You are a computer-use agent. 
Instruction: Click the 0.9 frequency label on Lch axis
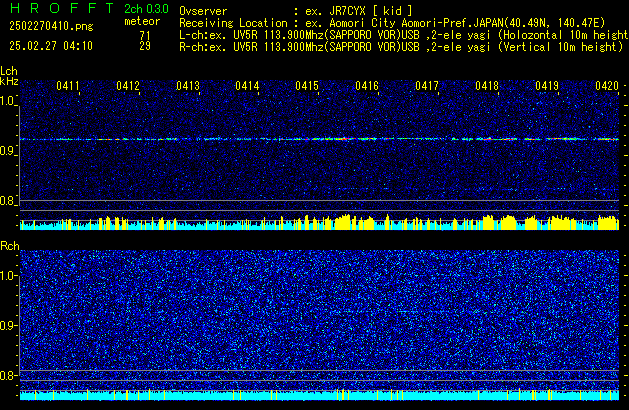pyautogui.click(x=7, y=151)
